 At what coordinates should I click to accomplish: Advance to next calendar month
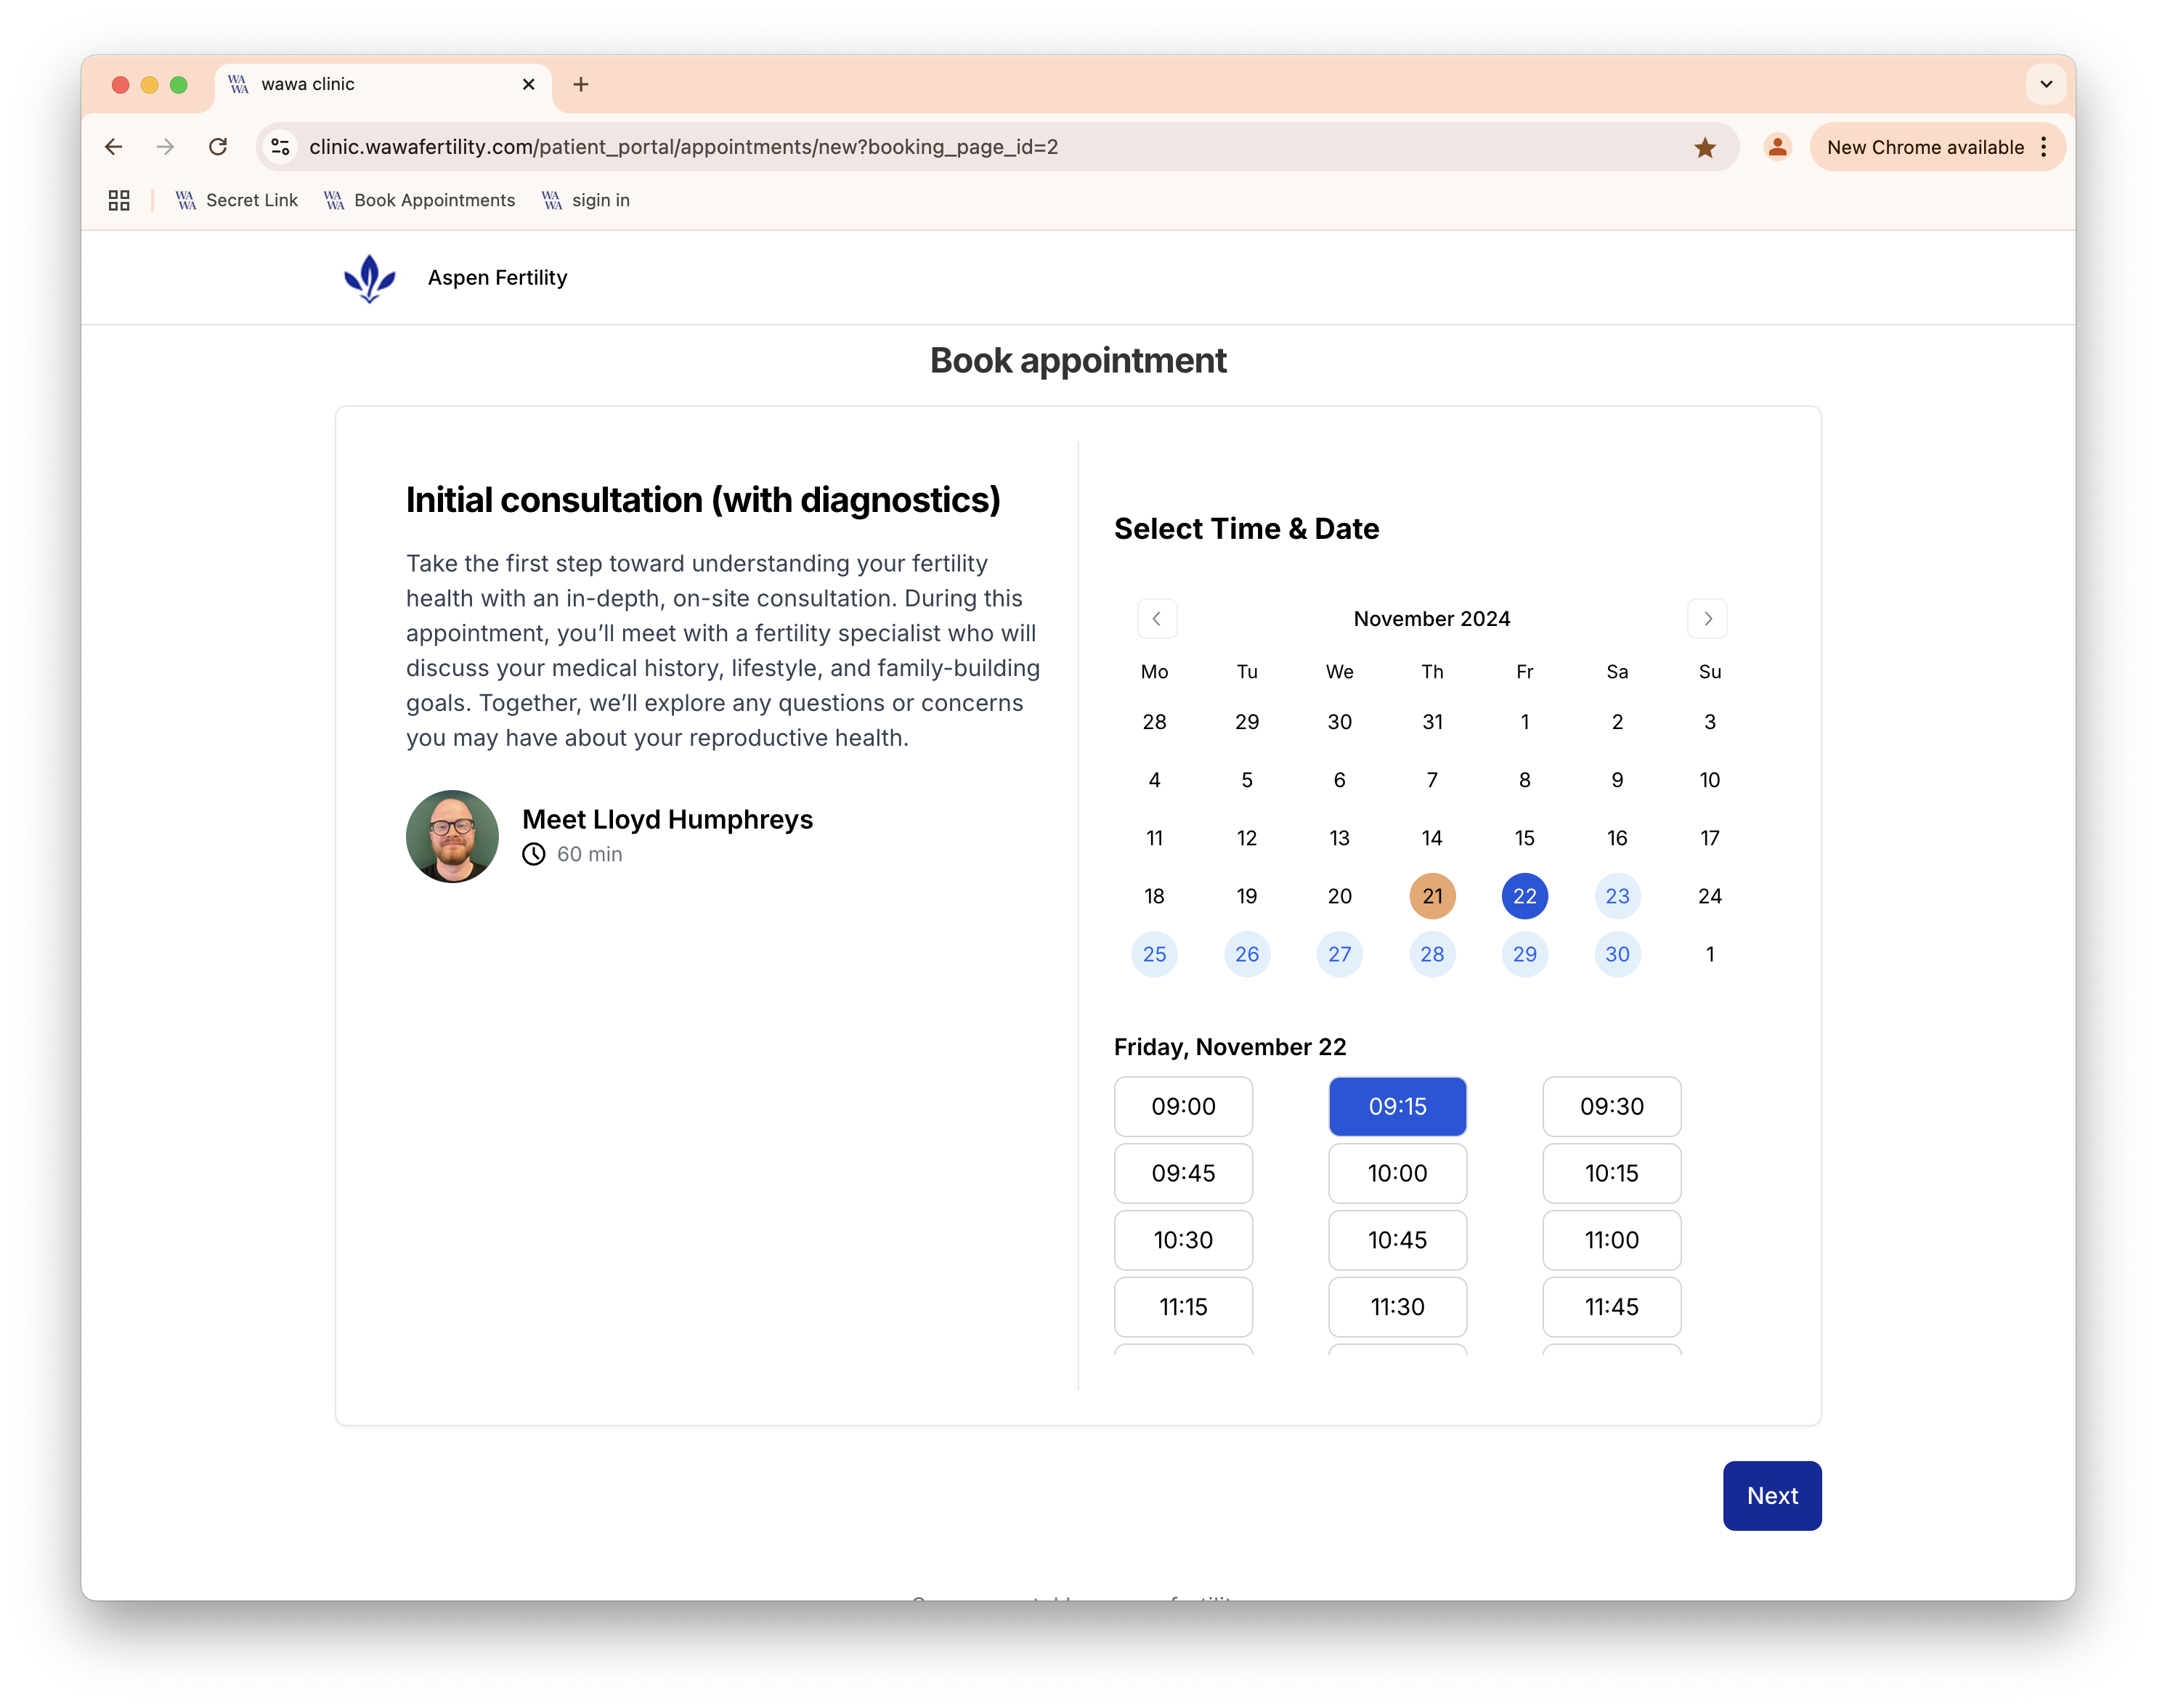pos(1707,619)
